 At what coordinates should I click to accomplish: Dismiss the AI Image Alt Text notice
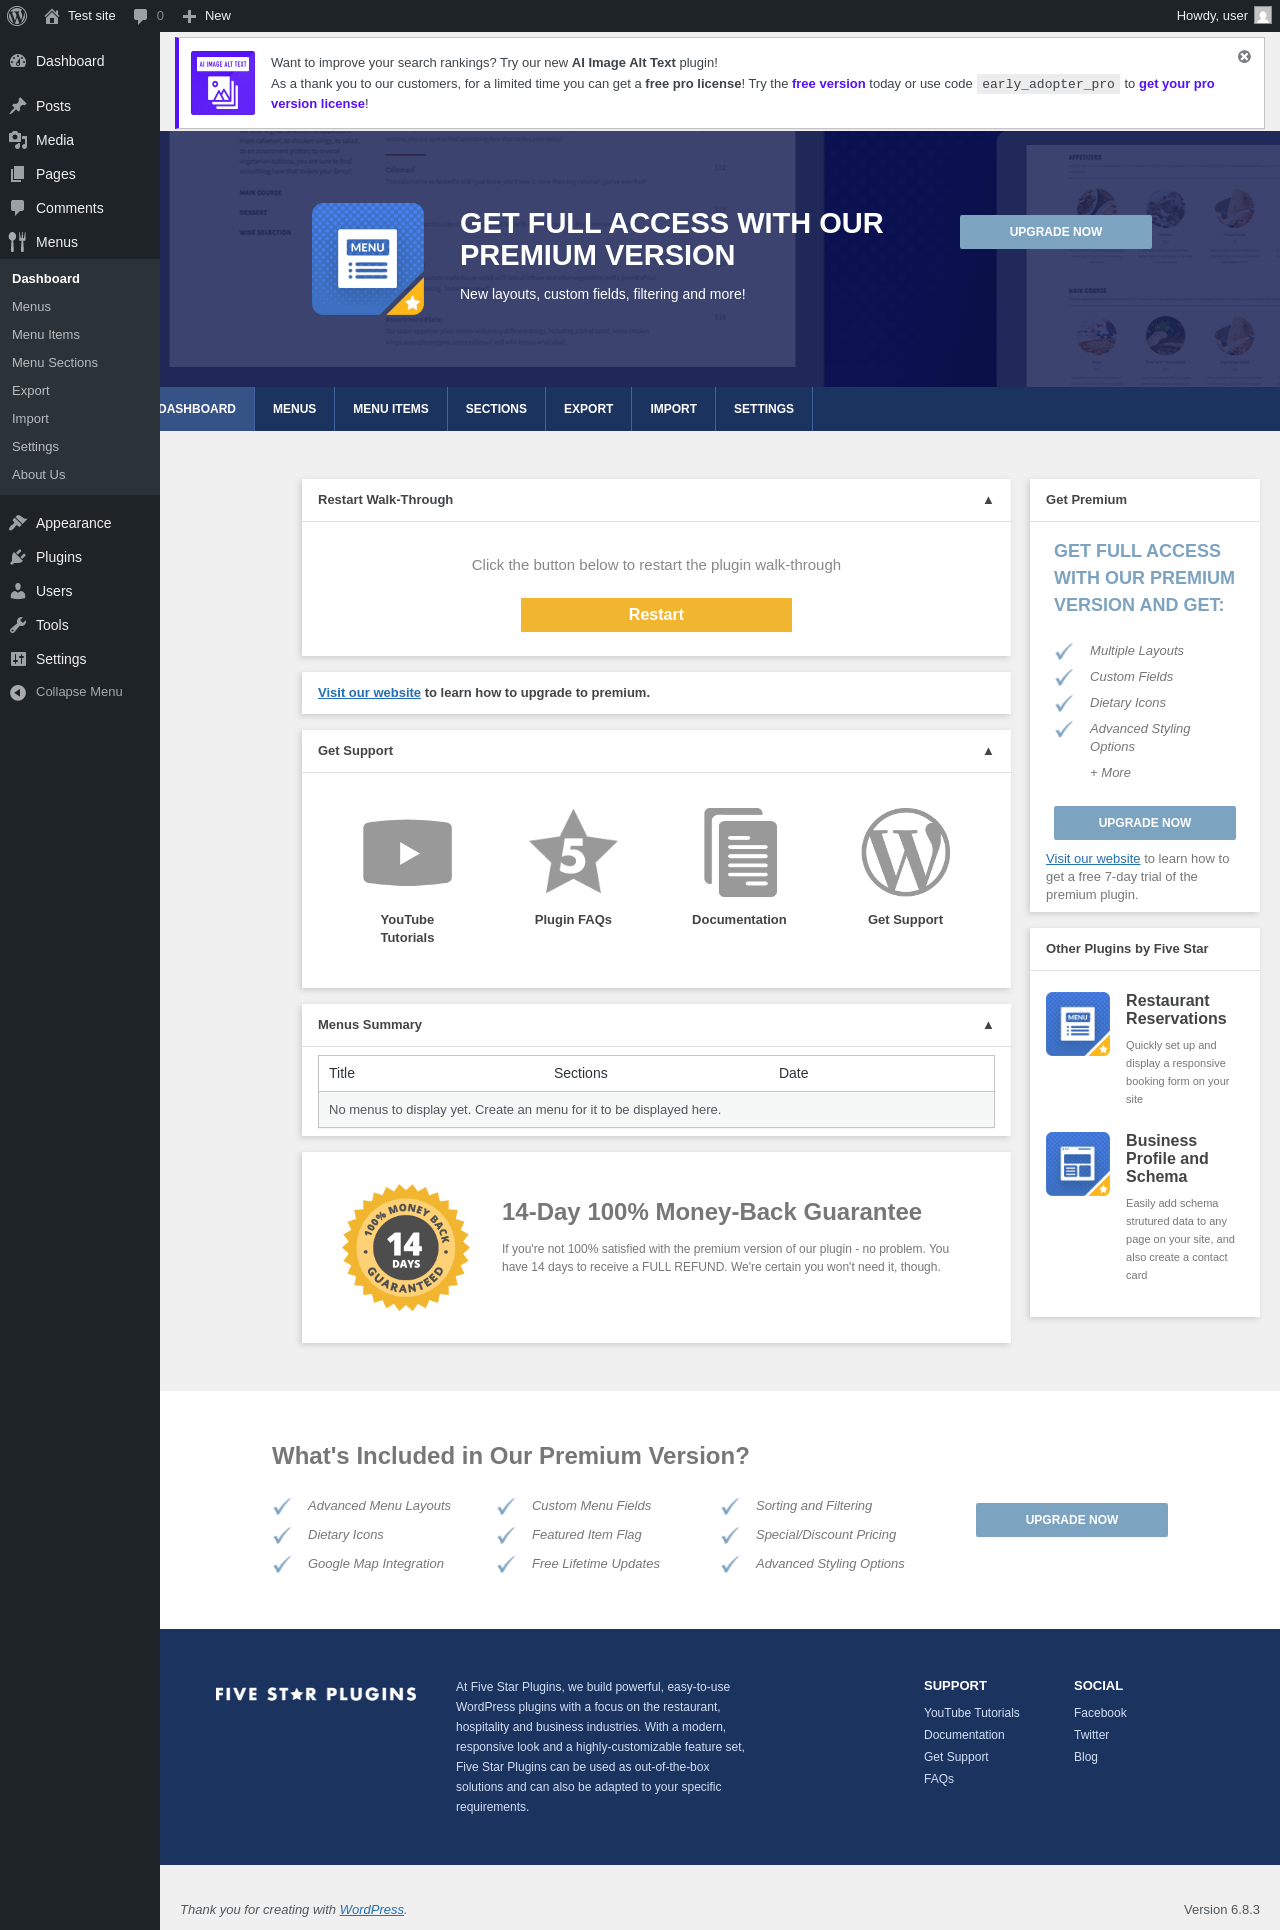1244,57
